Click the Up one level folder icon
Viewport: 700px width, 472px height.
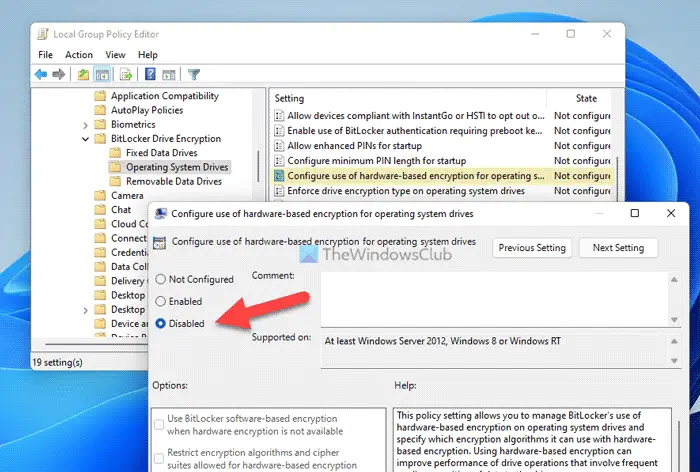point(83,75)
